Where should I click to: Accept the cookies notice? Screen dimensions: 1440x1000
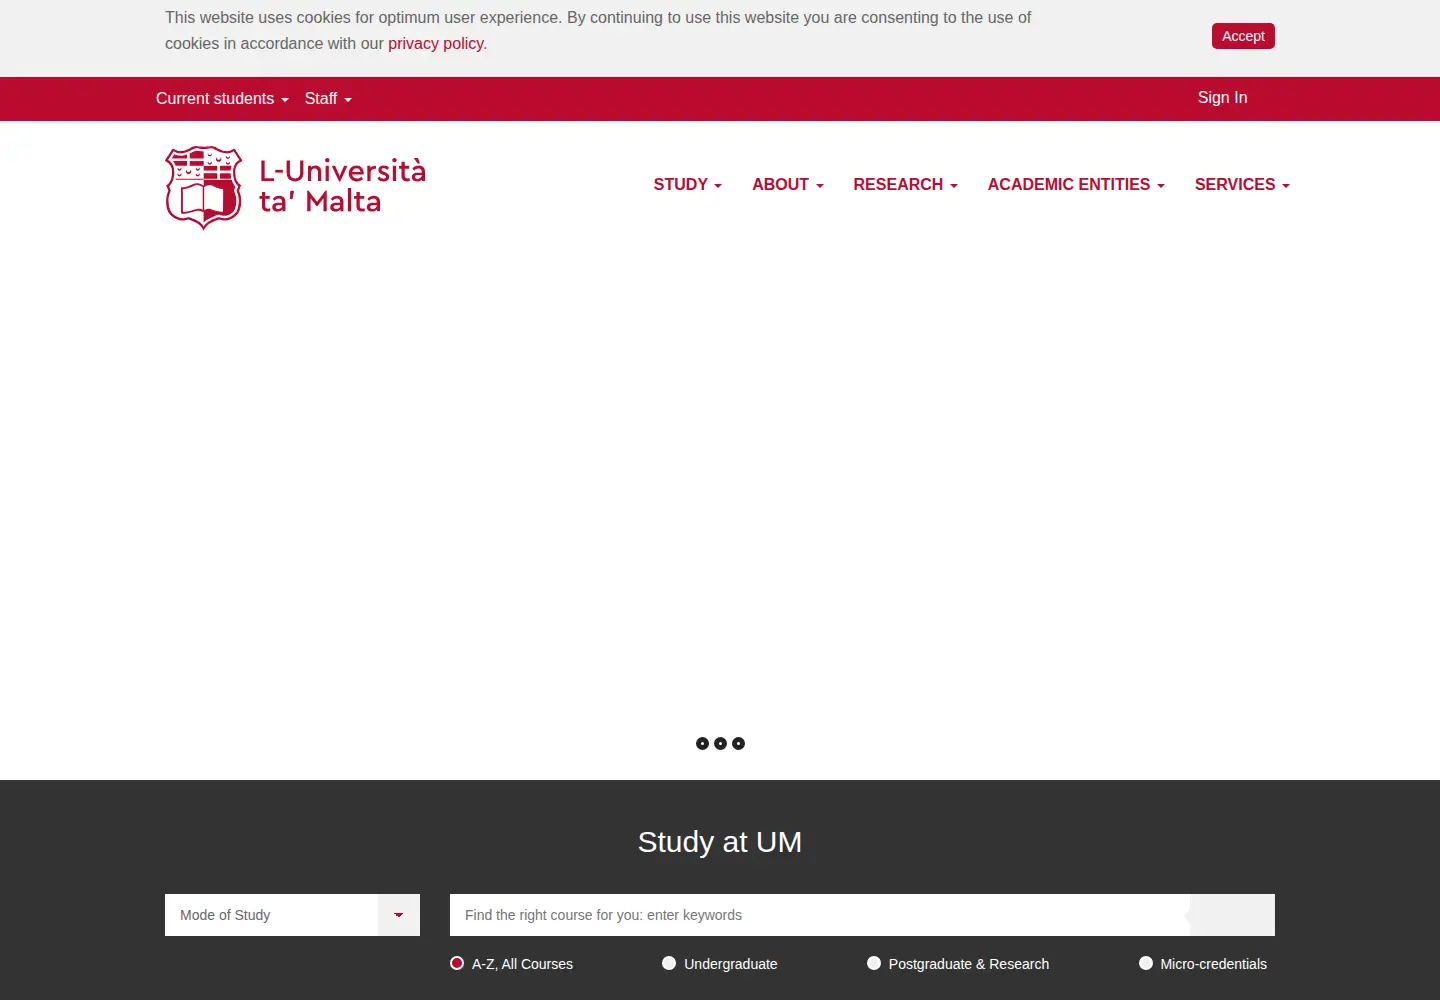click(1243, 36)
